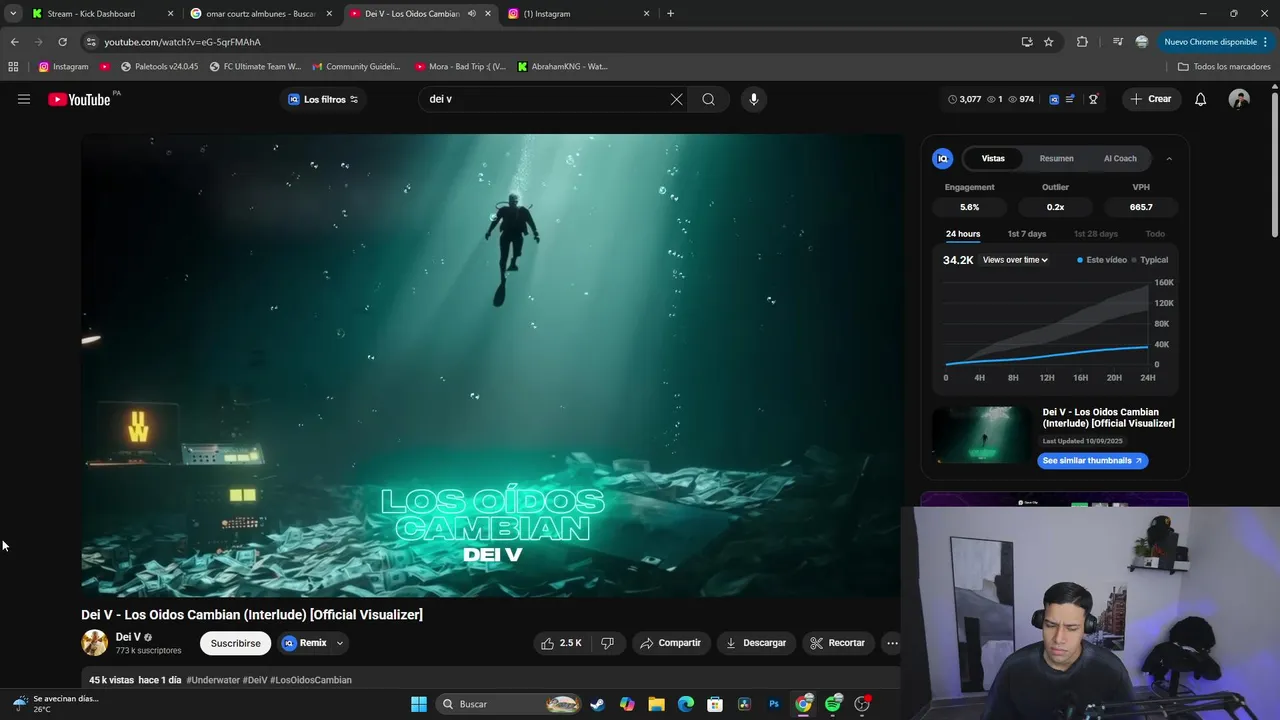Click the Compartir share button
Screen dimensions: 1280x720
pyautogui.click(x=671, y=643)
